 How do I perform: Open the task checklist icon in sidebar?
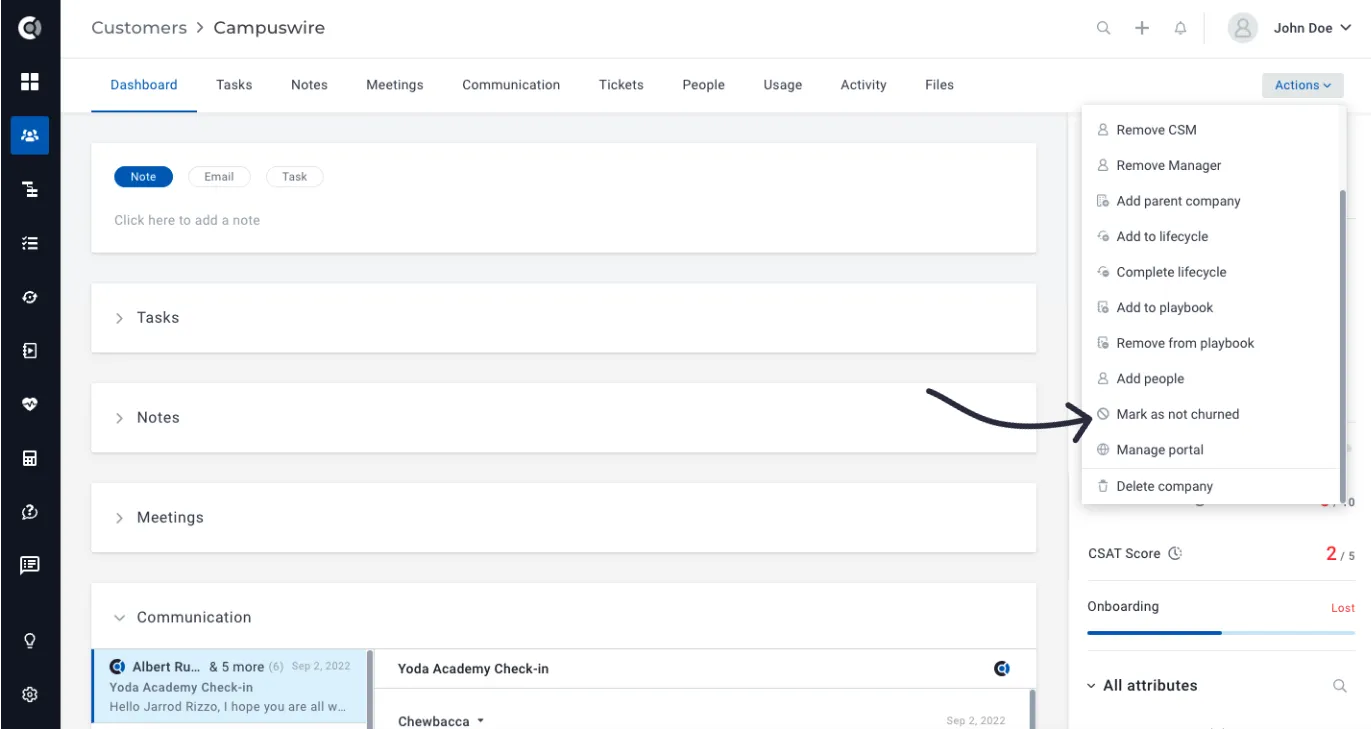[30, 243]
